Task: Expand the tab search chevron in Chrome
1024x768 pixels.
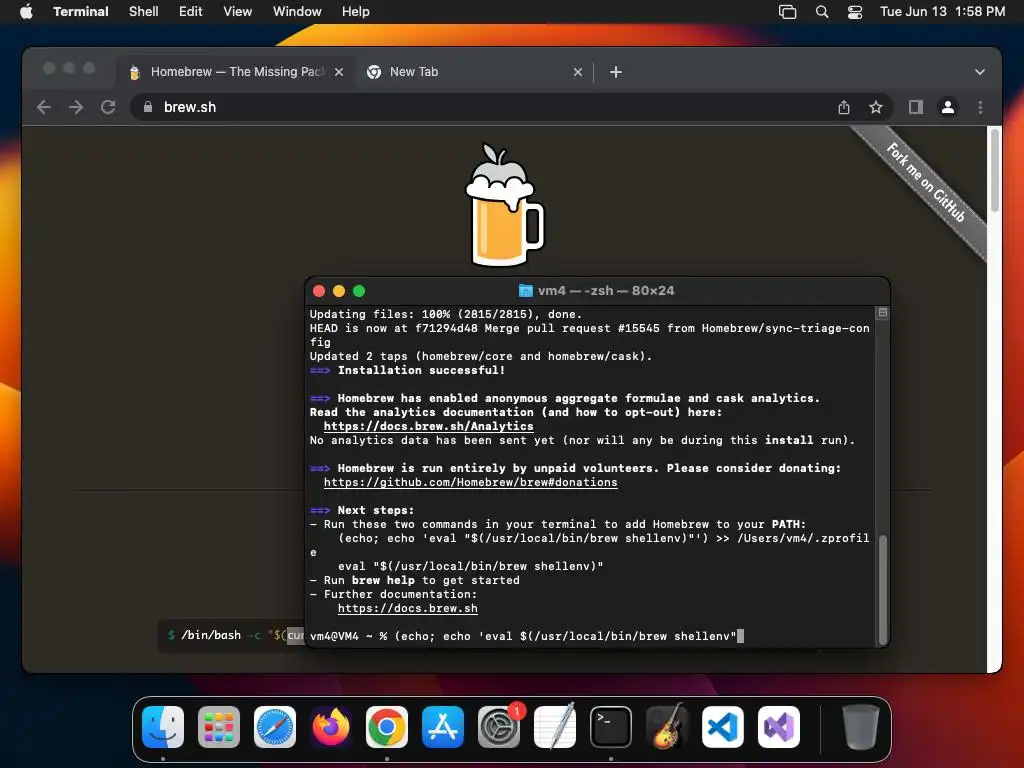Action: click(980, 72)
